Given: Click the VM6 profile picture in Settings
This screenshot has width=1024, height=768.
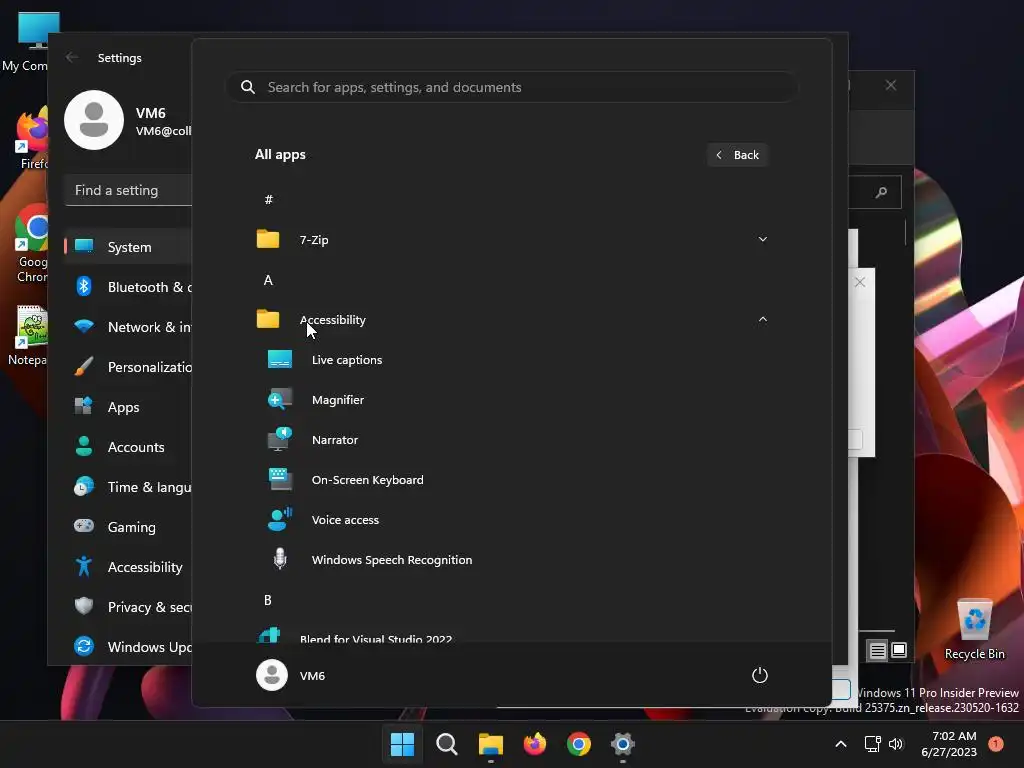Looking at the screenshot, I should [94, 120].
